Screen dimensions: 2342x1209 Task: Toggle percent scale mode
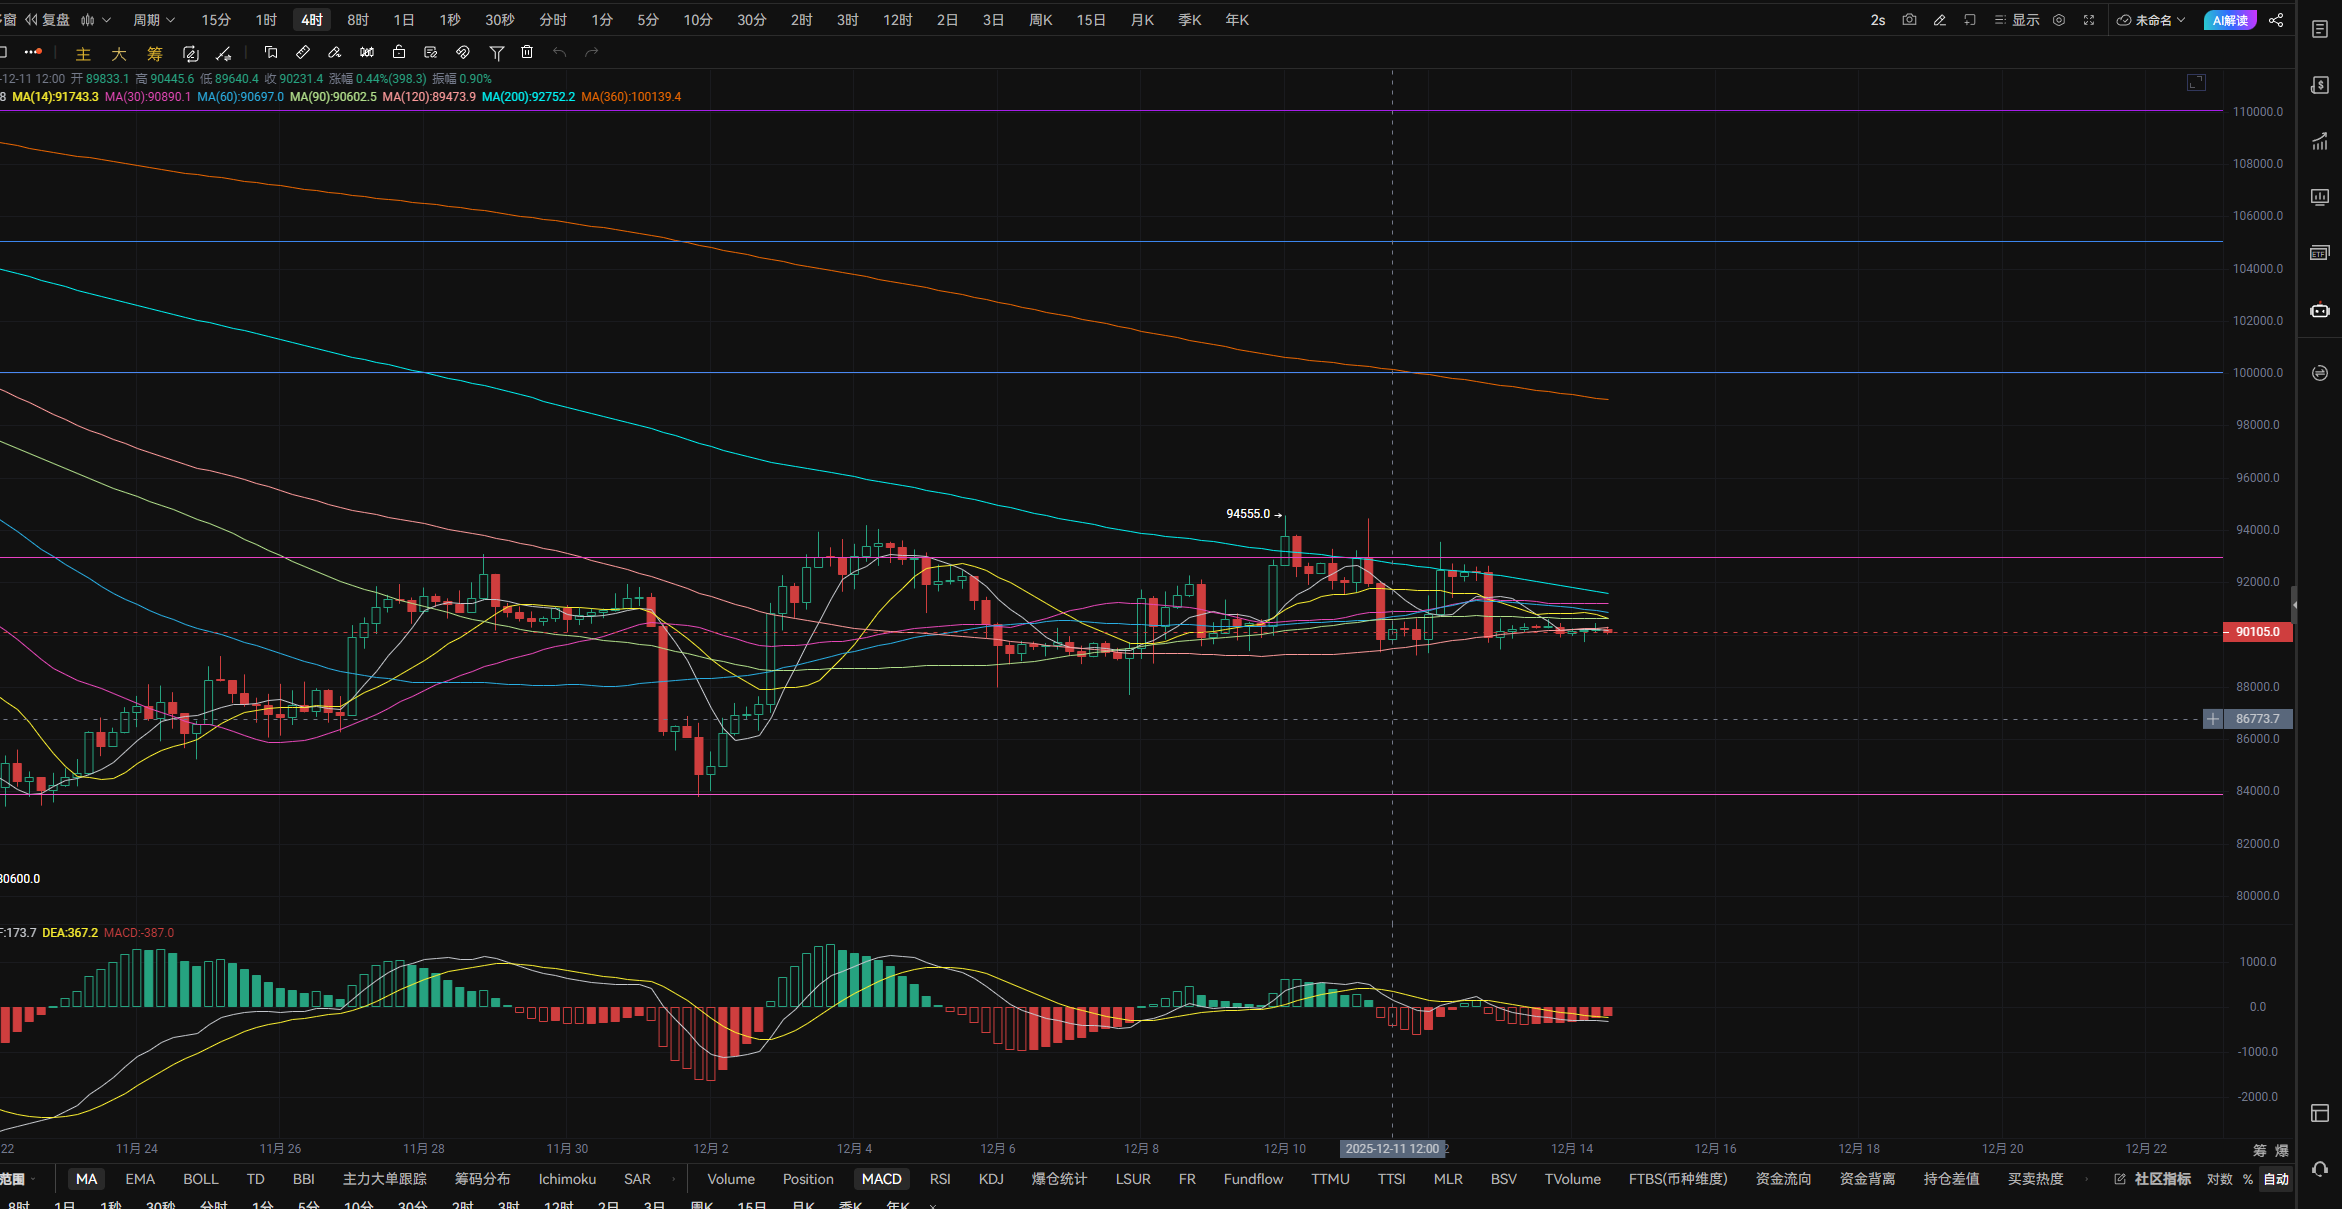click(x=2248, y=1179)
